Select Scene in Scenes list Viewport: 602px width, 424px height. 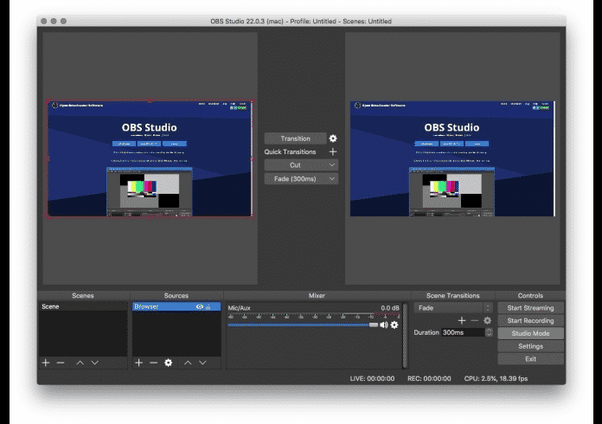[83, 306]
